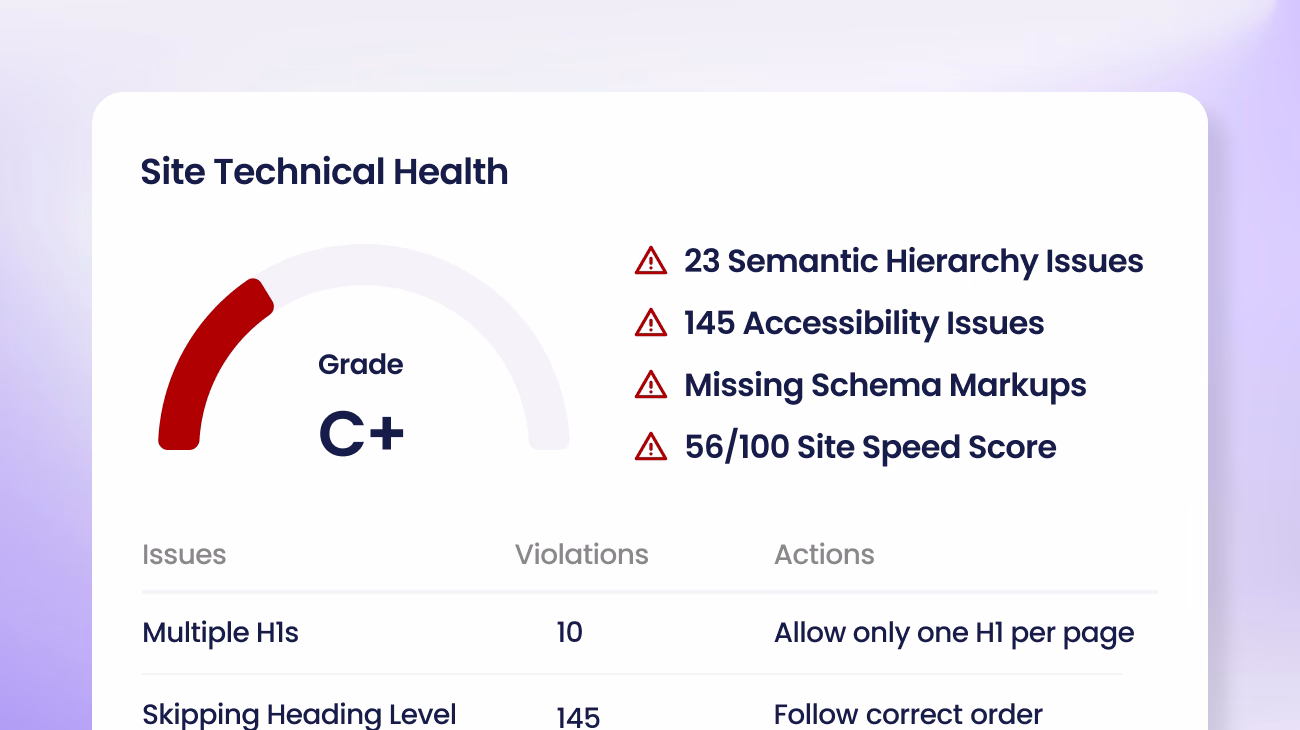Click the 56/100 Site Speed Score value
This screenshot has height=730, width=1300.
(869, 447)
